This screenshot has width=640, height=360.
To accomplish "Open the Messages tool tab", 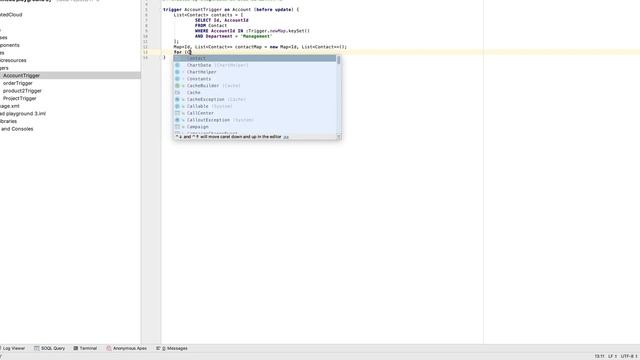I will [x=172, y=348].
